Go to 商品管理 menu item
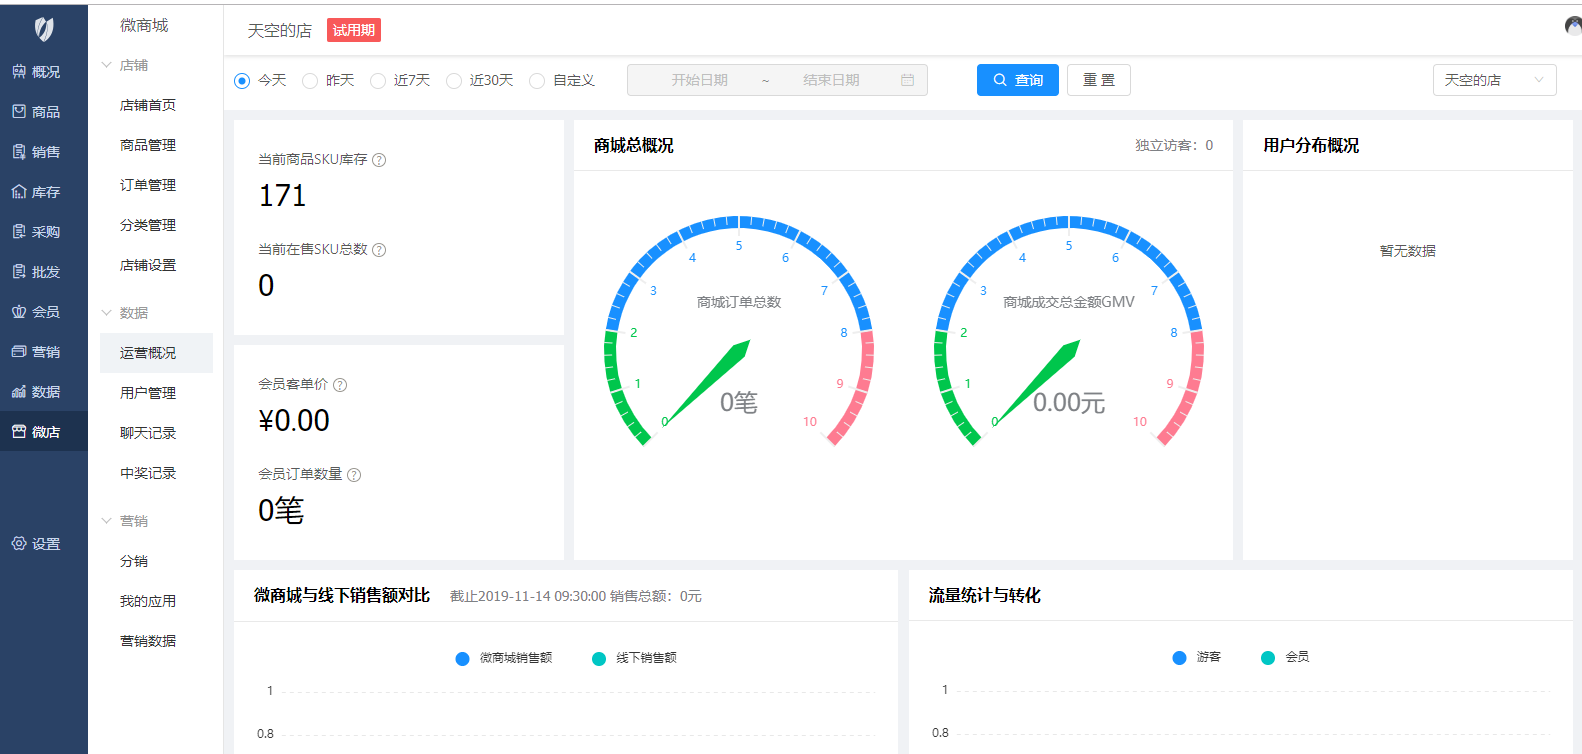 148,145
